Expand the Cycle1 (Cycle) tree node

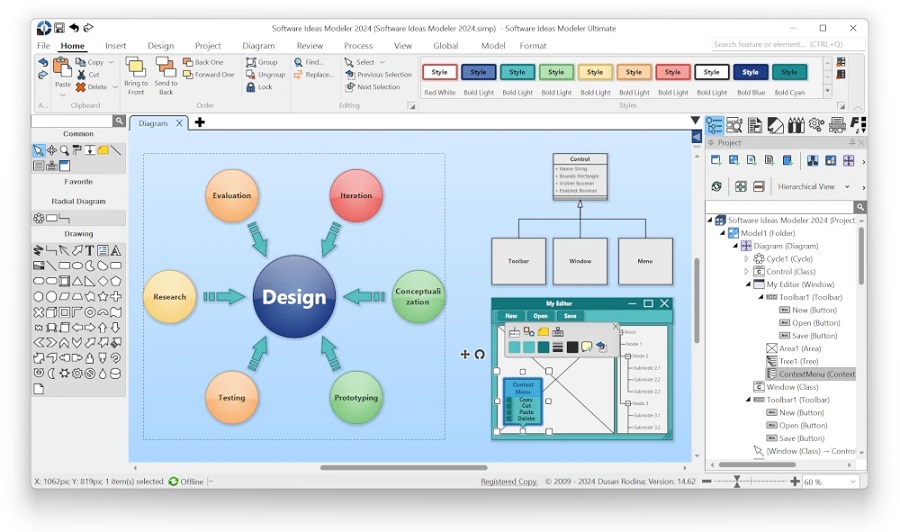747,259
